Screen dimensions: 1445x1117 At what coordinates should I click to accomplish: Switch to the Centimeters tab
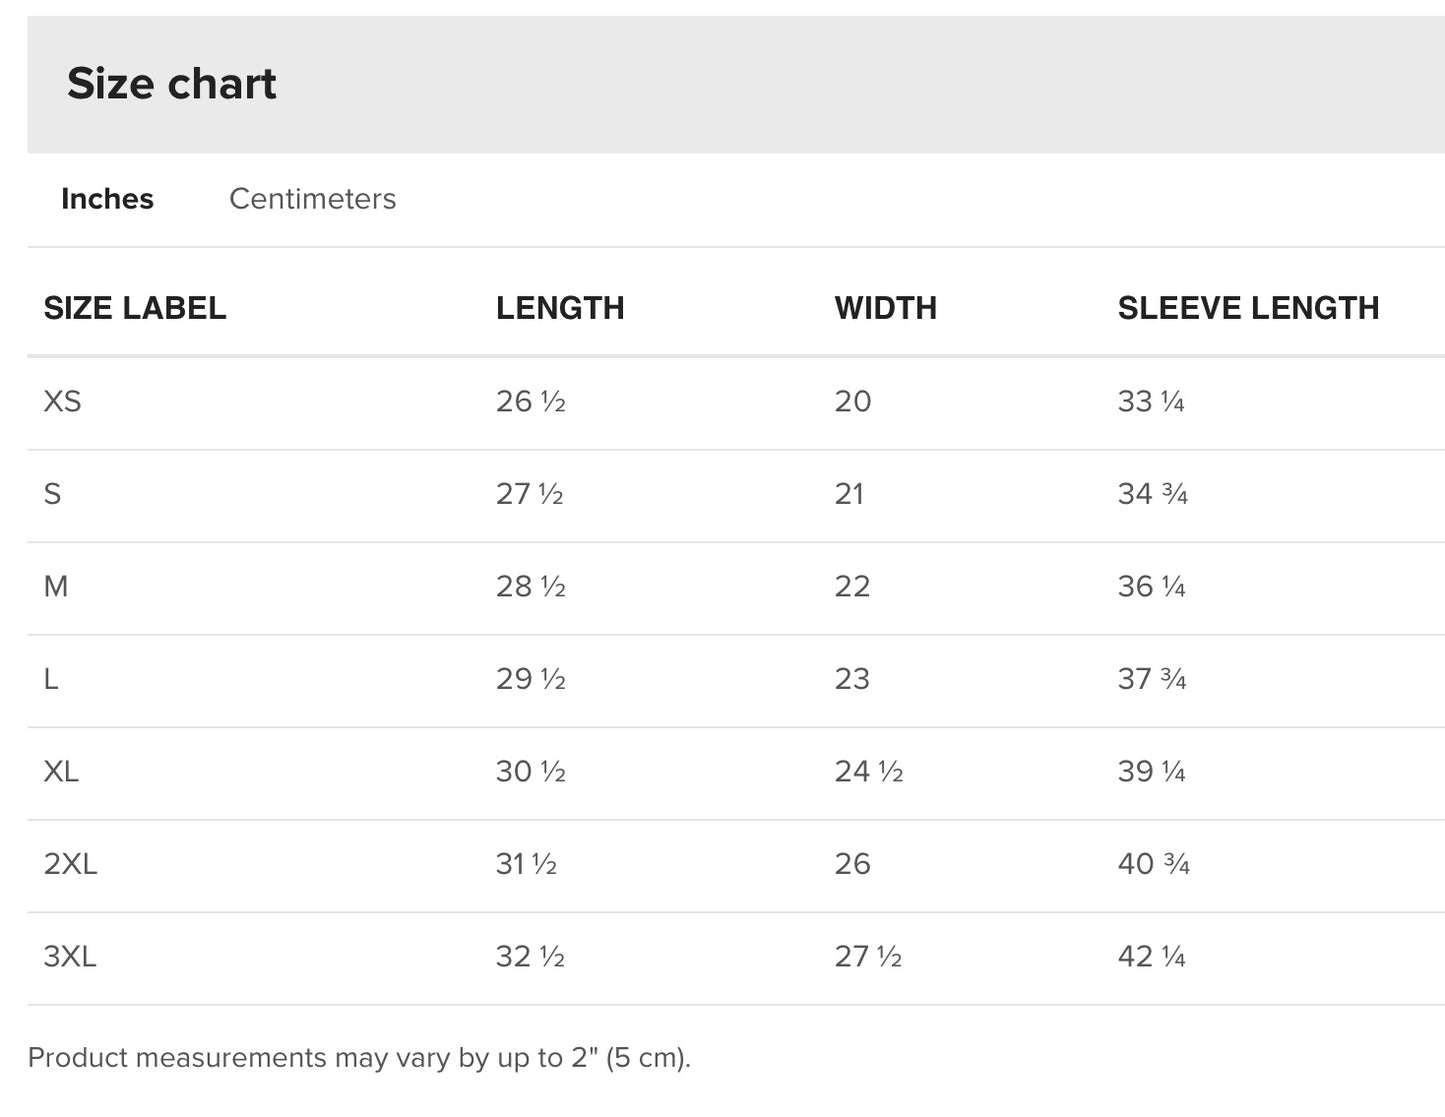point(312,199)
